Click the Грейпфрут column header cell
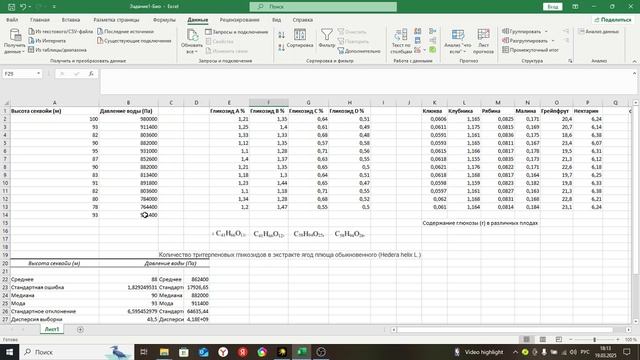 click(555, 111)
